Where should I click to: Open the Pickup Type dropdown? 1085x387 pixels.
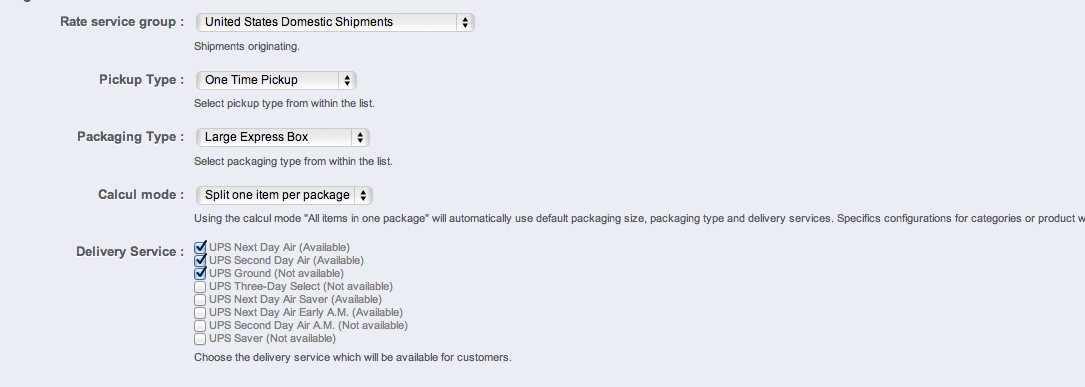pyautogui.click(x=276, y=80)
